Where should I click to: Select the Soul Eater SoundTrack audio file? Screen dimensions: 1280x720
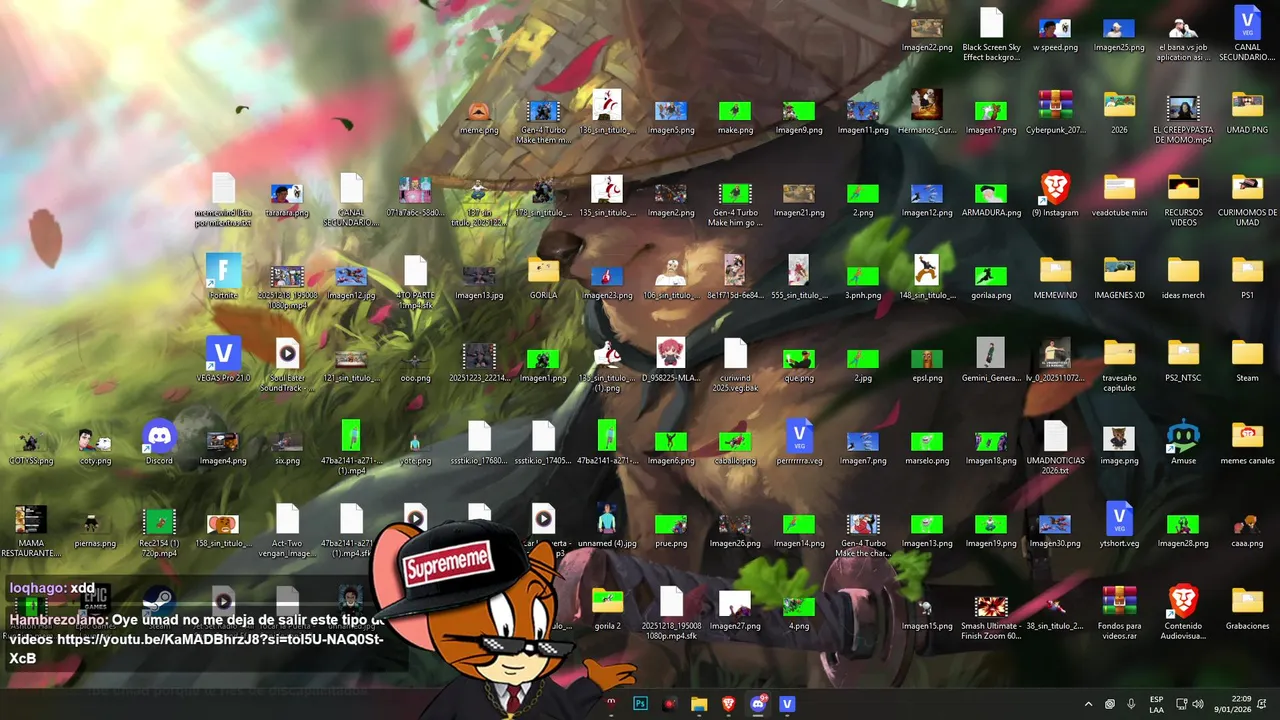pyautogui.click(x=287, y=365)
